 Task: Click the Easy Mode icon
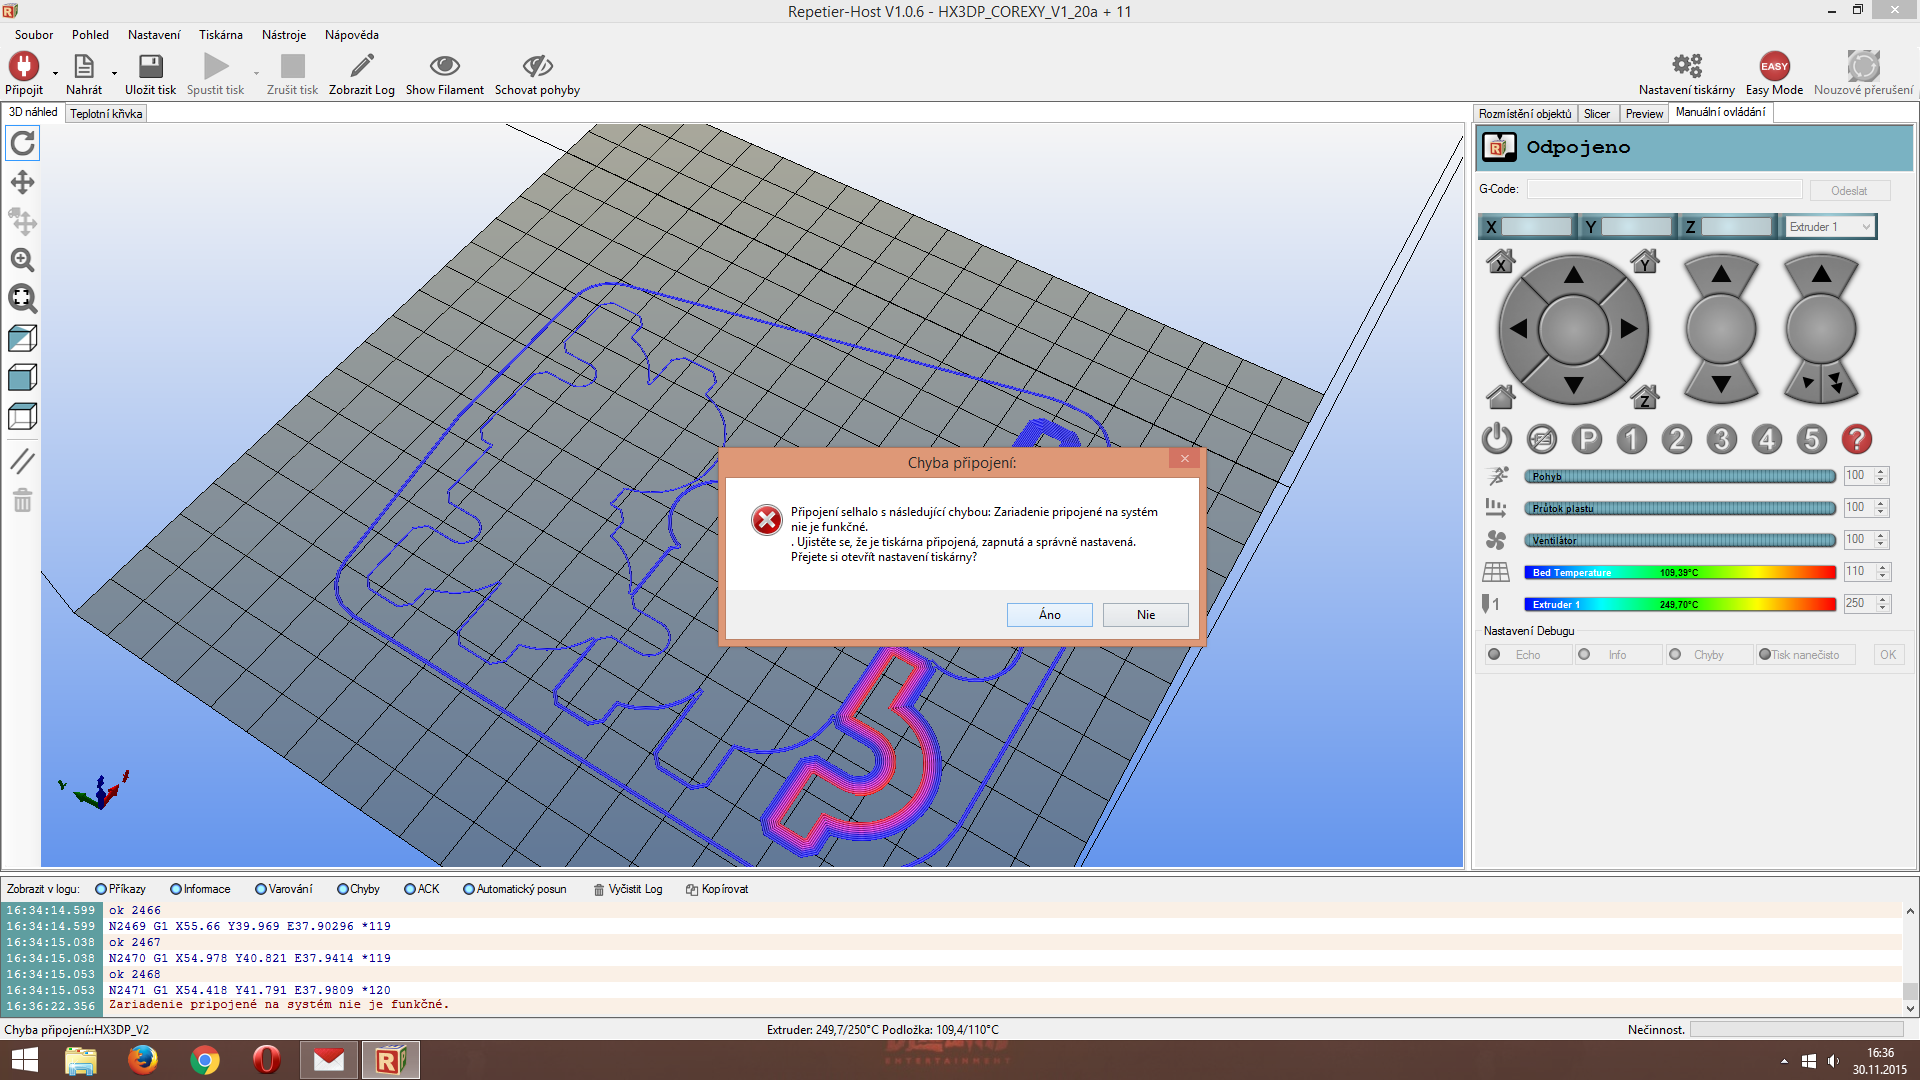(1774, 67)
